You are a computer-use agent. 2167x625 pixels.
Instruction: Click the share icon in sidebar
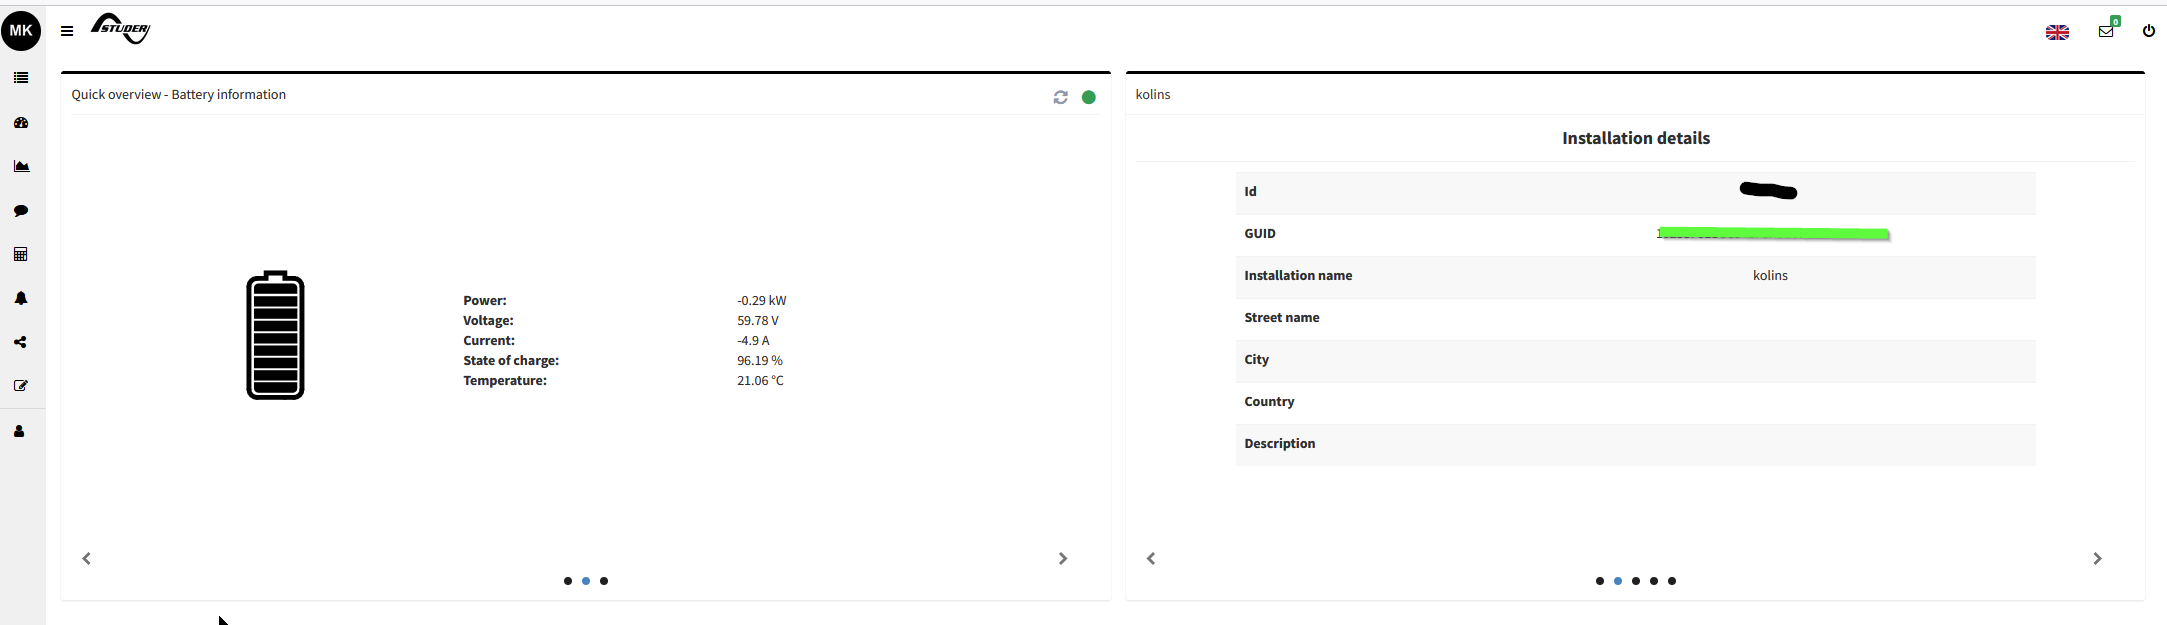point(20,342)
